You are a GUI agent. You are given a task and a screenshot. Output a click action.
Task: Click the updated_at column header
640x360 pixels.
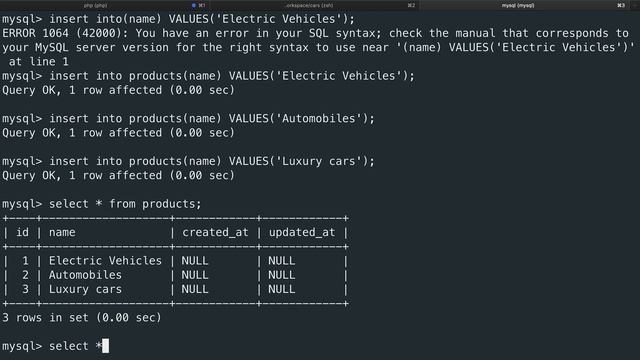[x=302, y=232]
